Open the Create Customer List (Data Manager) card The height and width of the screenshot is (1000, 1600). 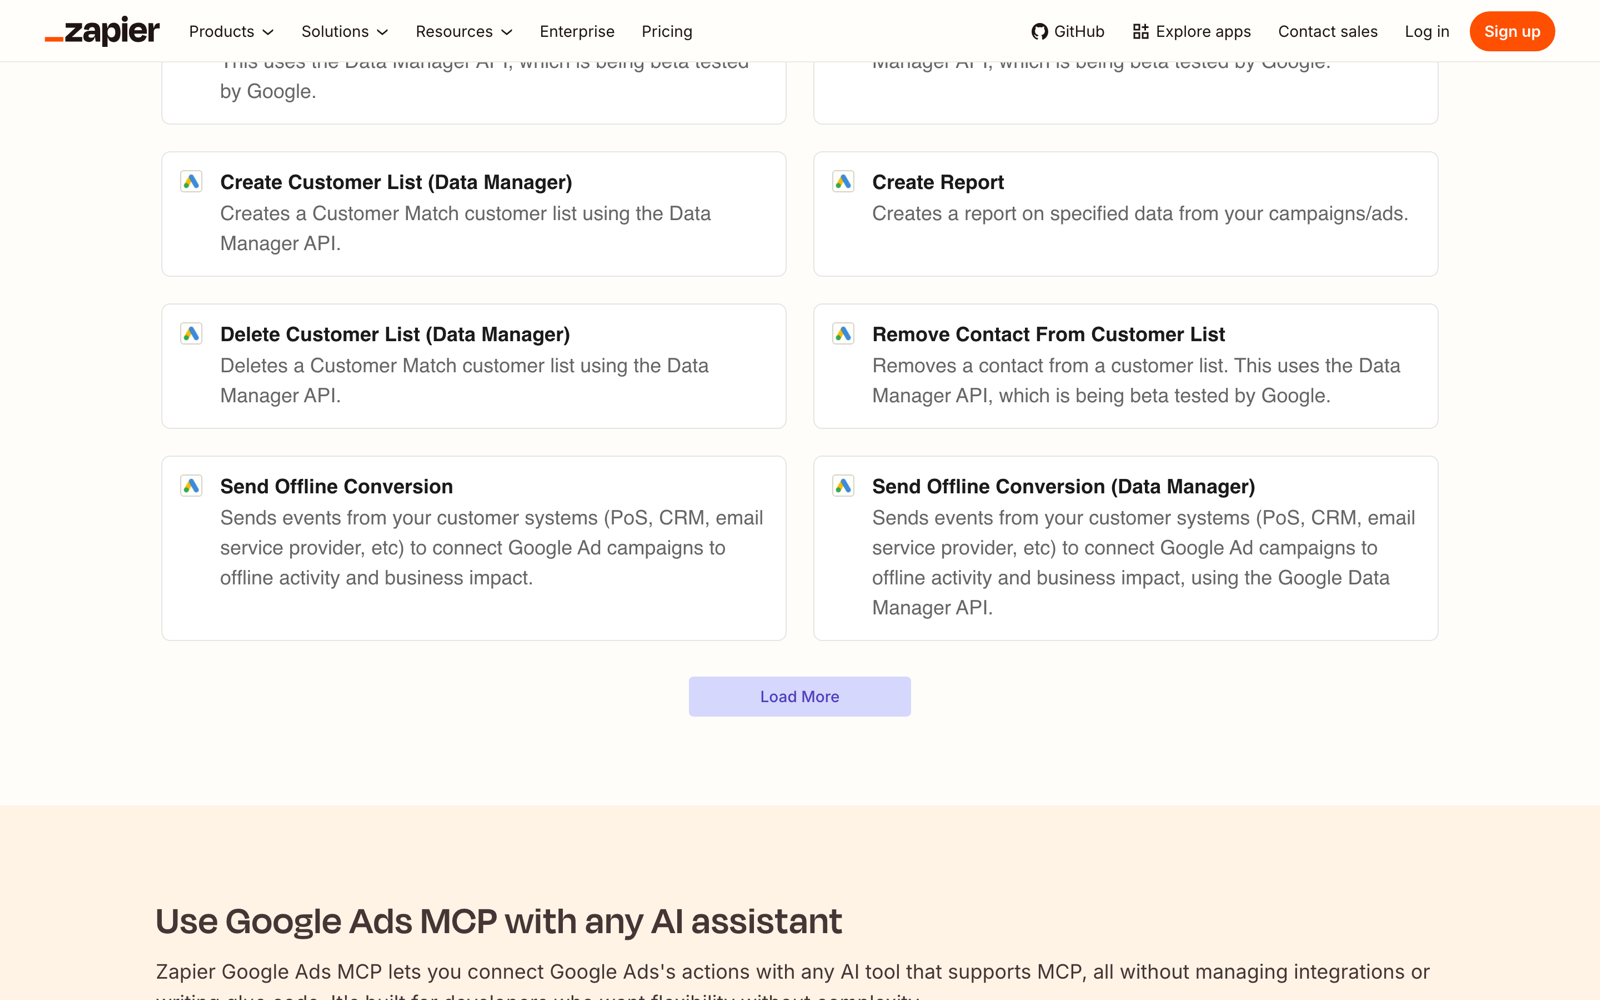pos(474,214)
